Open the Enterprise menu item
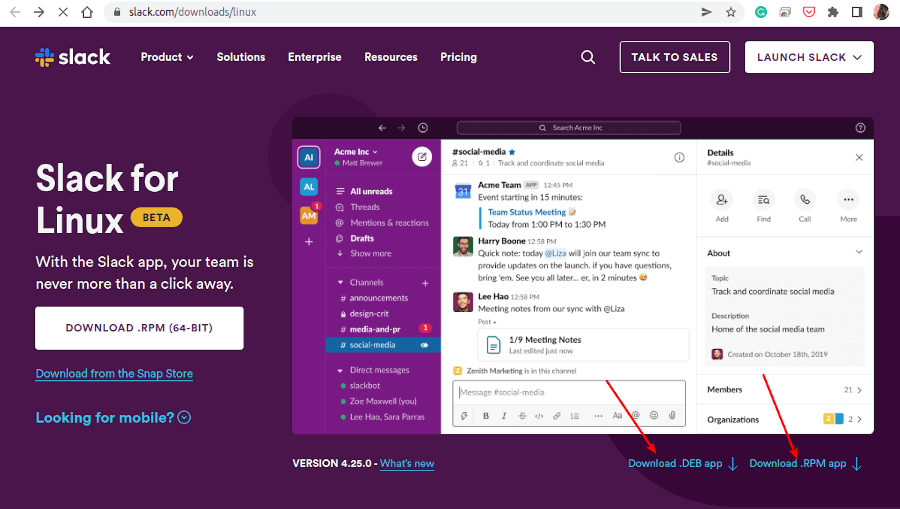Viewport: 900px width, 509px height. click(314, 57)
